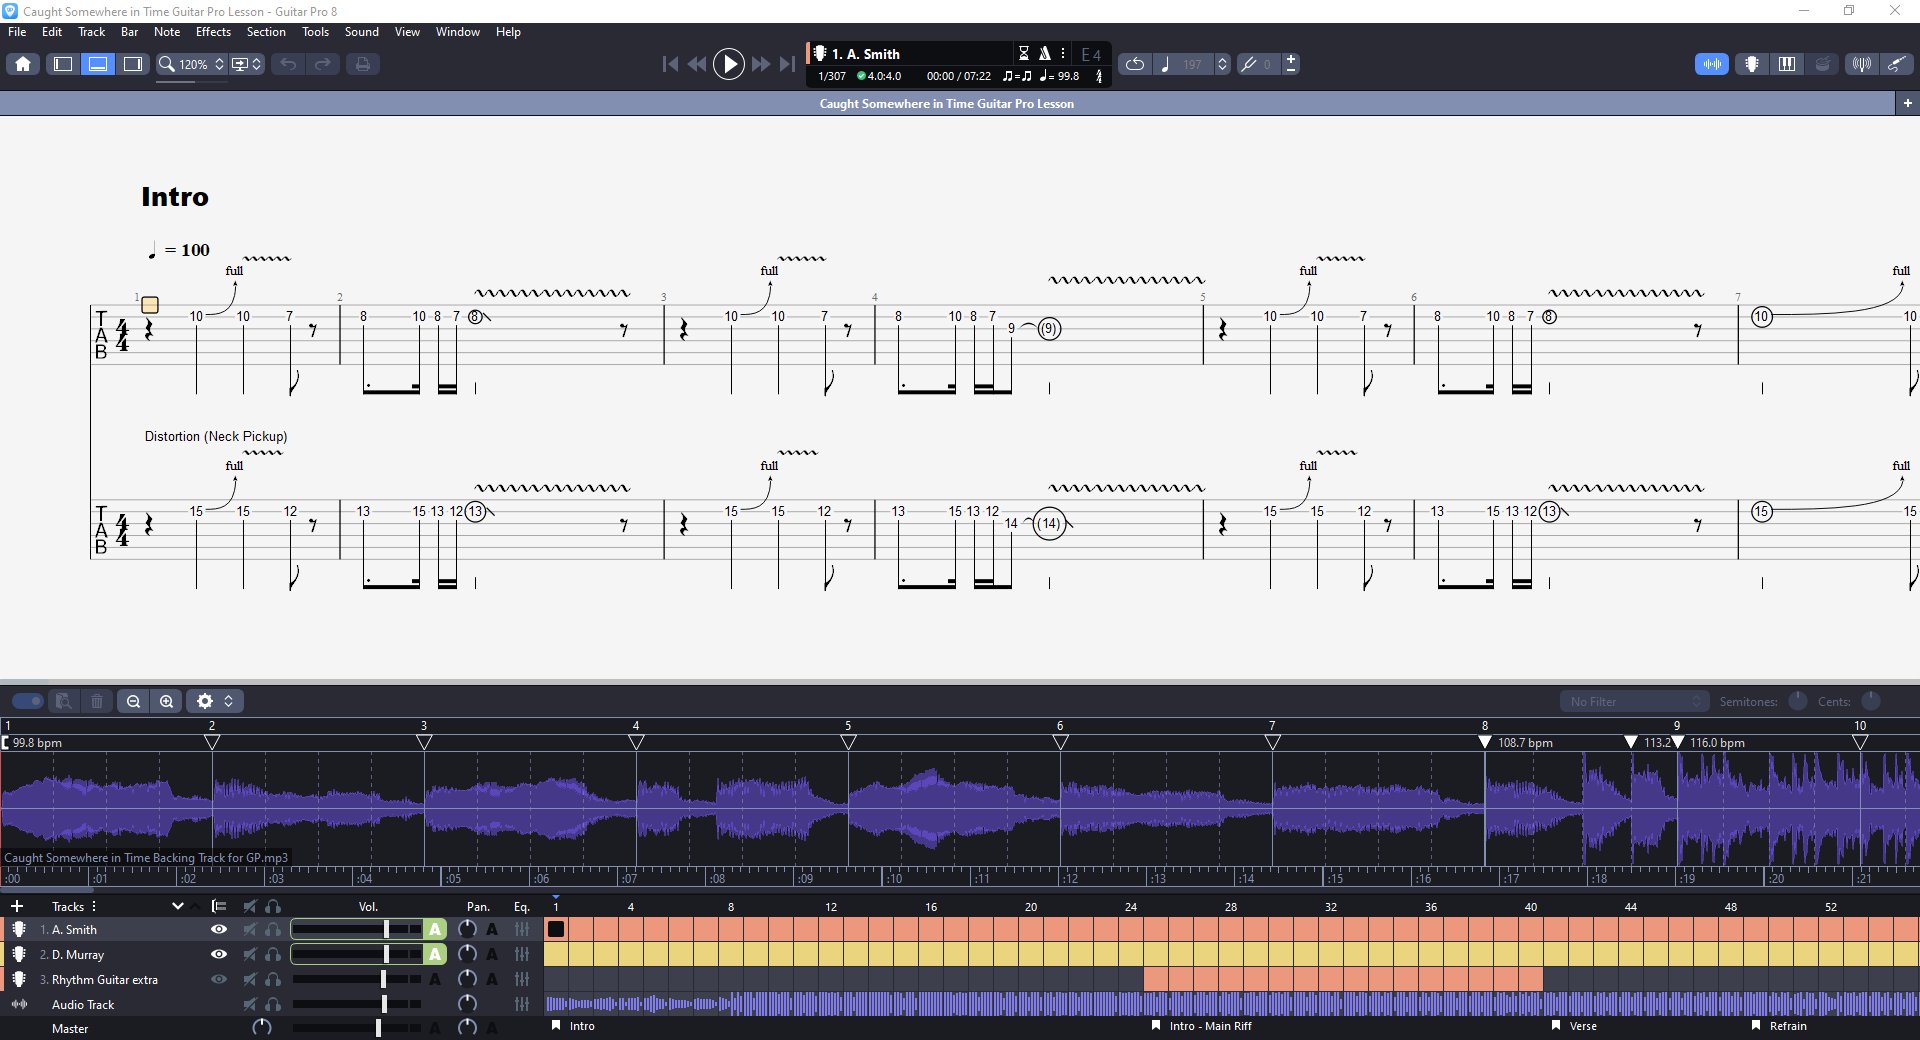The width and height of the screenshot is (1920, 1040).
Task: Solo the D. Murray track headphone icon
Action: point(273,954)
